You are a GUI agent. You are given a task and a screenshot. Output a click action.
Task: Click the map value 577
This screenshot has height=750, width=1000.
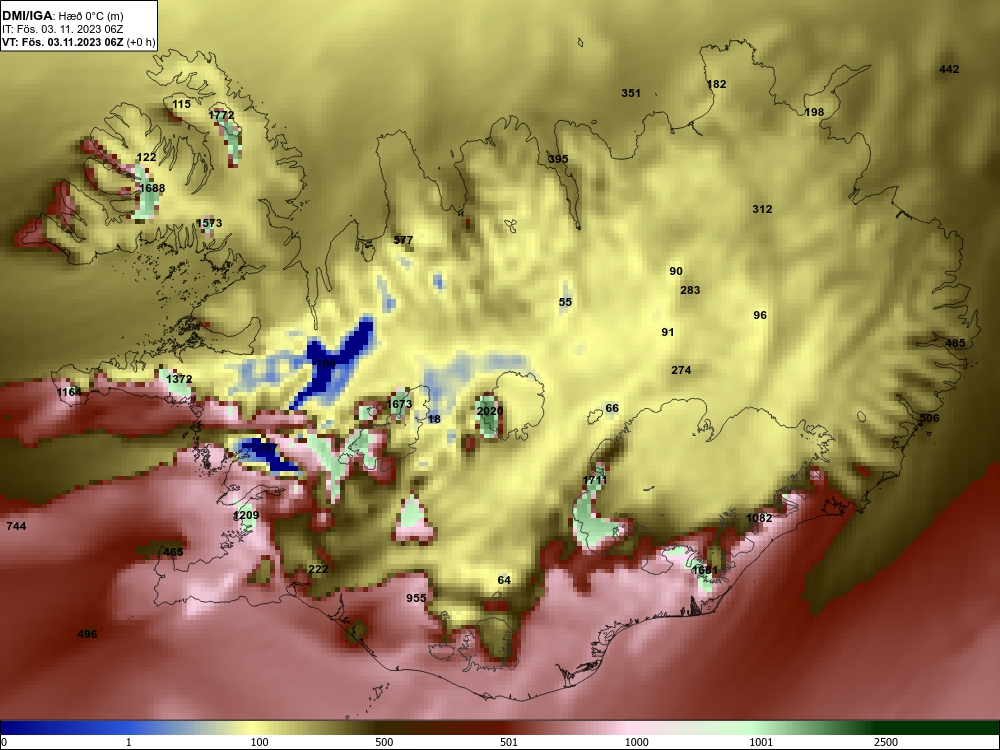click(403, 240)
